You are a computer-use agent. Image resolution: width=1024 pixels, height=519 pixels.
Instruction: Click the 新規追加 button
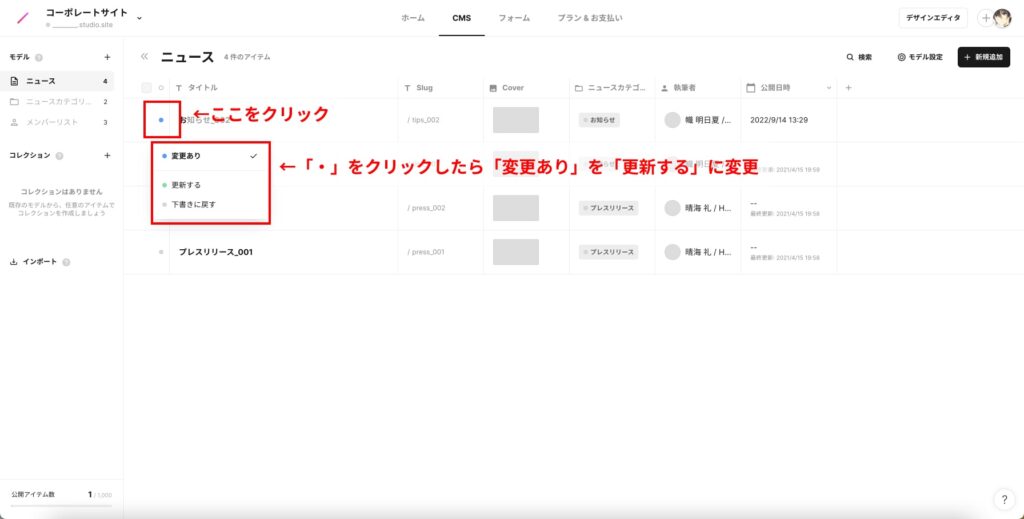pos(984,57)
